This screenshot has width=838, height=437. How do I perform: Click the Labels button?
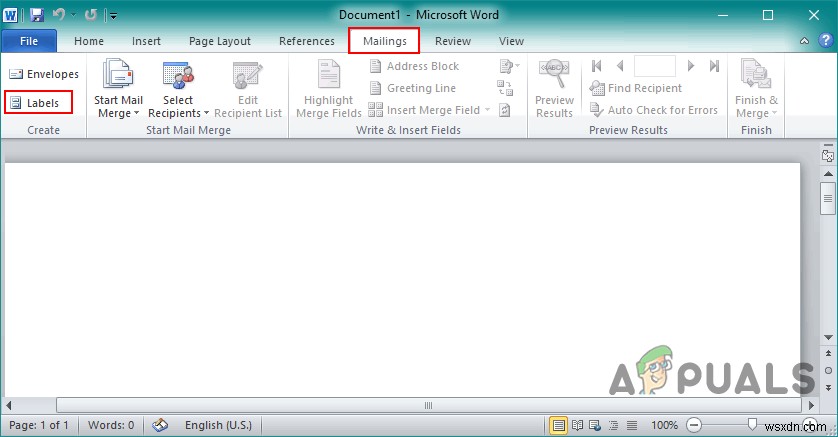38,103
